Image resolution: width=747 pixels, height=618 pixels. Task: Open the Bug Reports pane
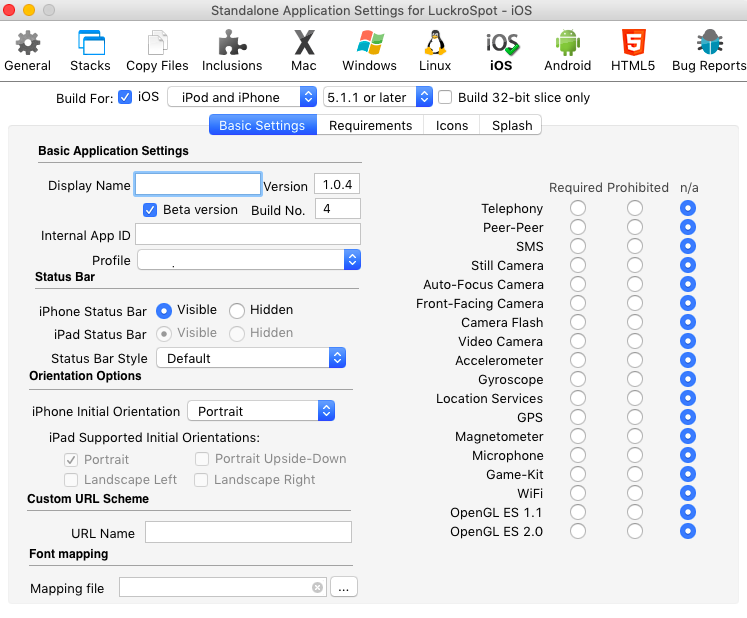[708, 50]
